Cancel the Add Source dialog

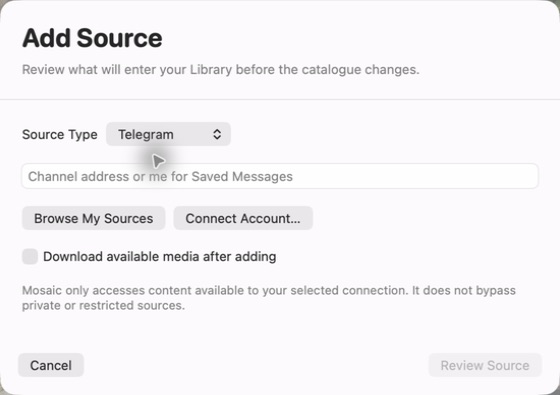click(x=51, y=365)
